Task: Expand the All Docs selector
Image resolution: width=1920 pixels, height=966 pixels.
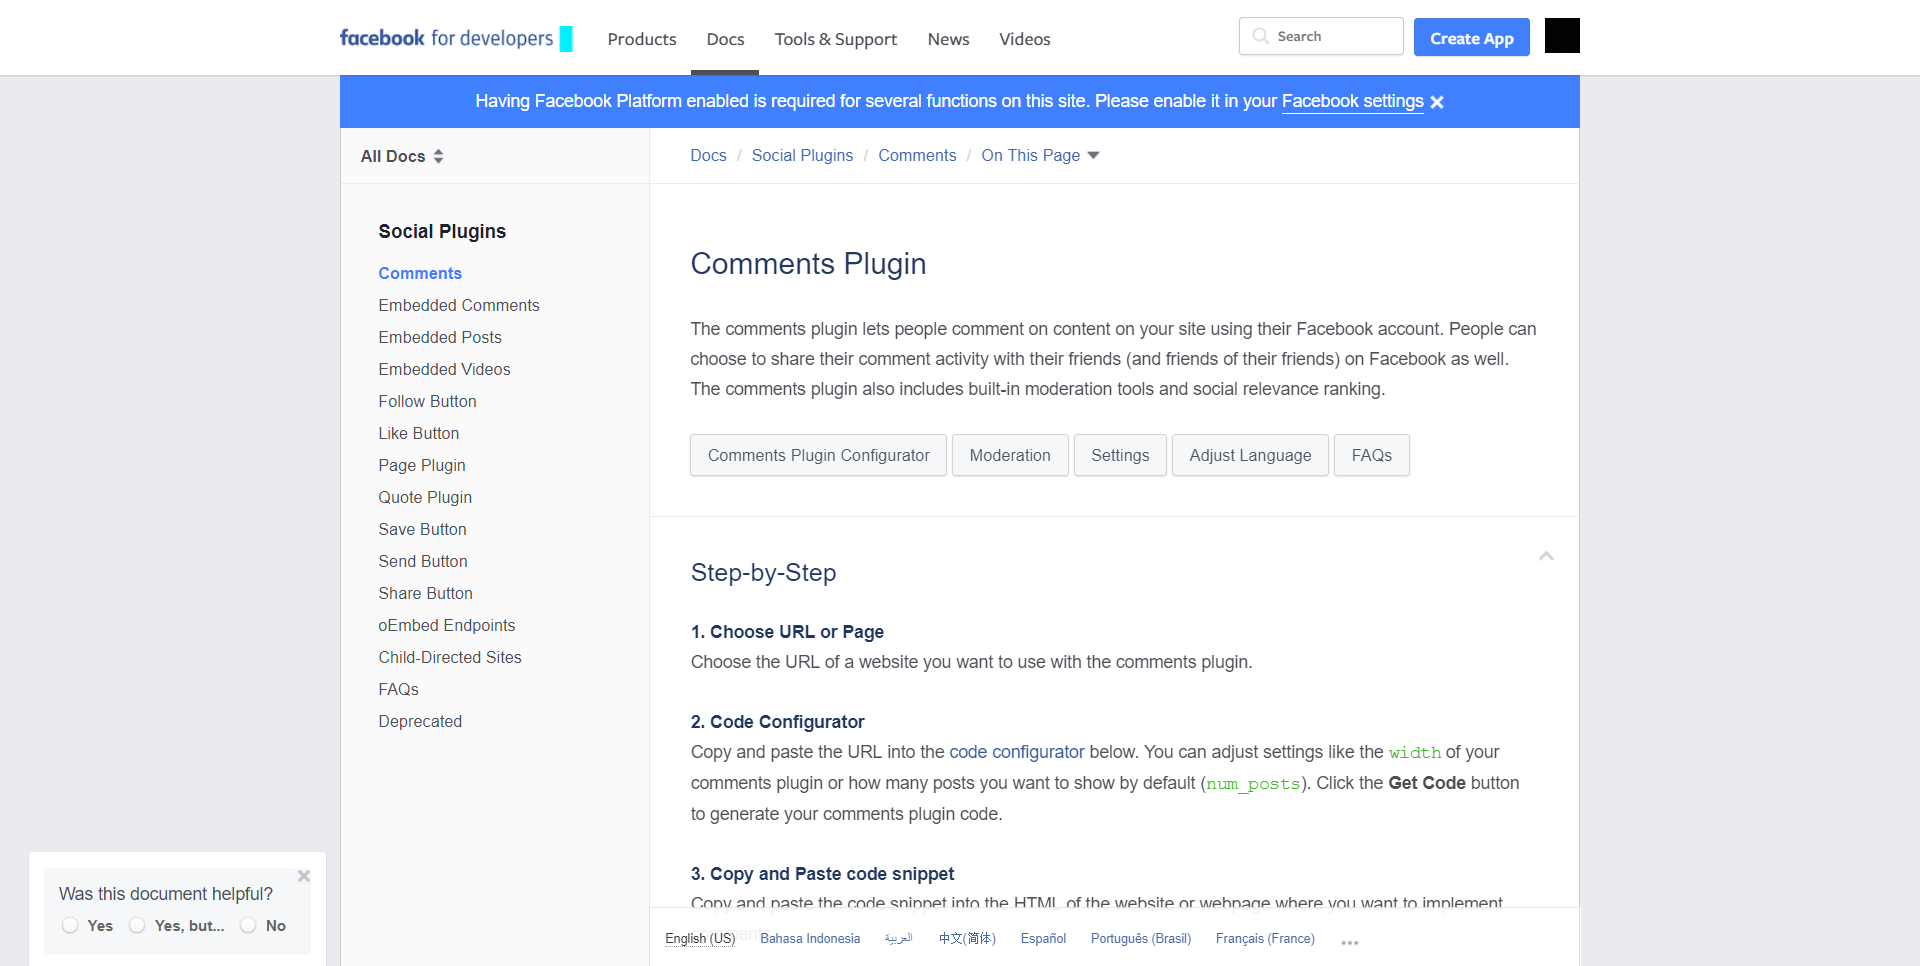Action: click(402, 156)
